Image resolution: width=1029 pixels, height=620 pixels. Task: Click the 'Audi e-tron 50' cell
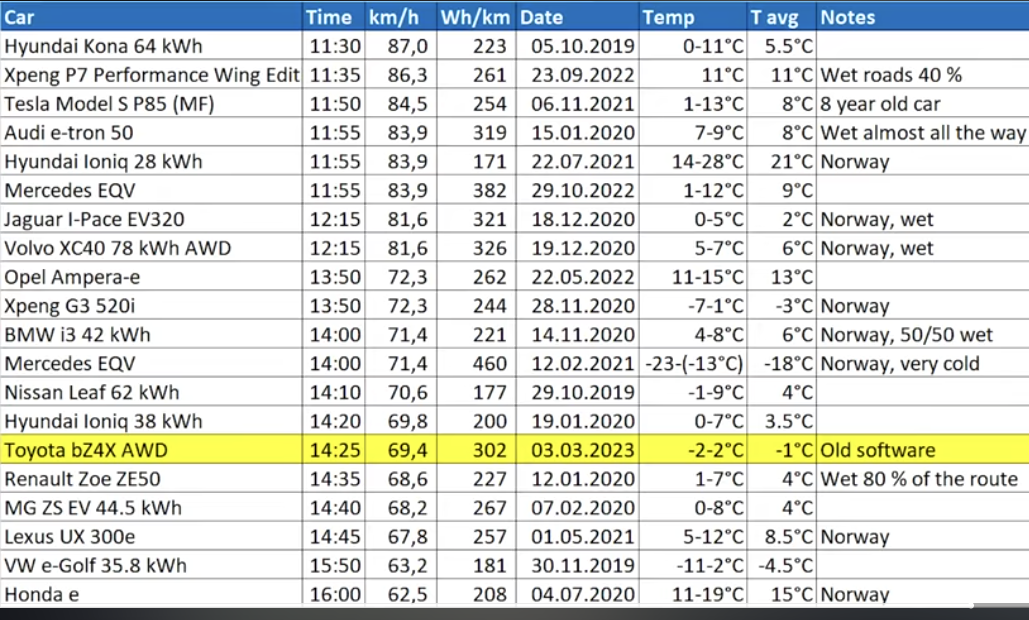[152, 133]
